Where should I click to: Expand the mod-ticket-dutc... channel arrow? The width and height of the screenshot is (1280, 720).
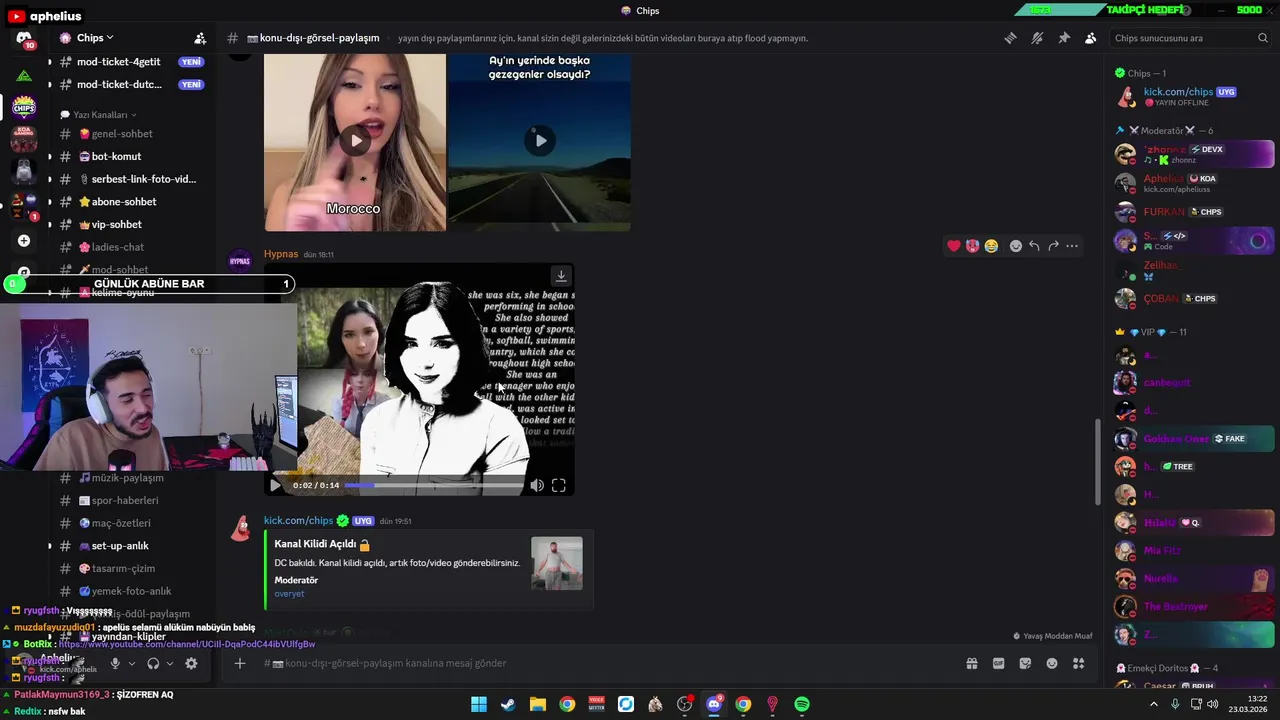pyautogui.click(x=50, y=85)
